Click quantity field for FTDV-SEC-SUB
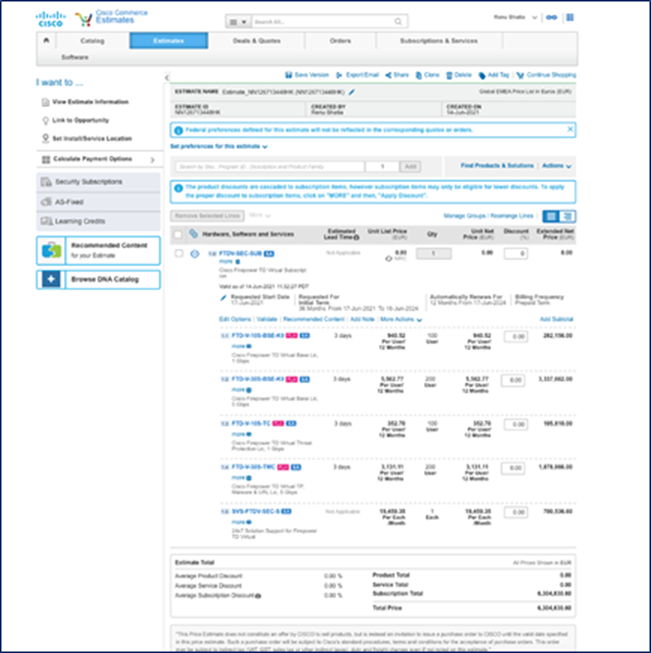 click(x=434, y=253)
